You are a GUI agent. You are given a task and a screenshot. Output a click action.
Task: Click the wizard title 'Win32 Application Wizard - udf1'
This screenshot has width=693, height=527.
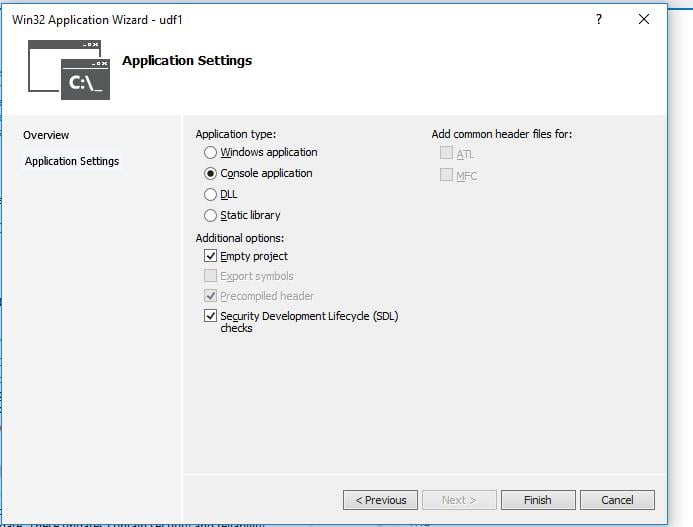[x=97, y=20]
